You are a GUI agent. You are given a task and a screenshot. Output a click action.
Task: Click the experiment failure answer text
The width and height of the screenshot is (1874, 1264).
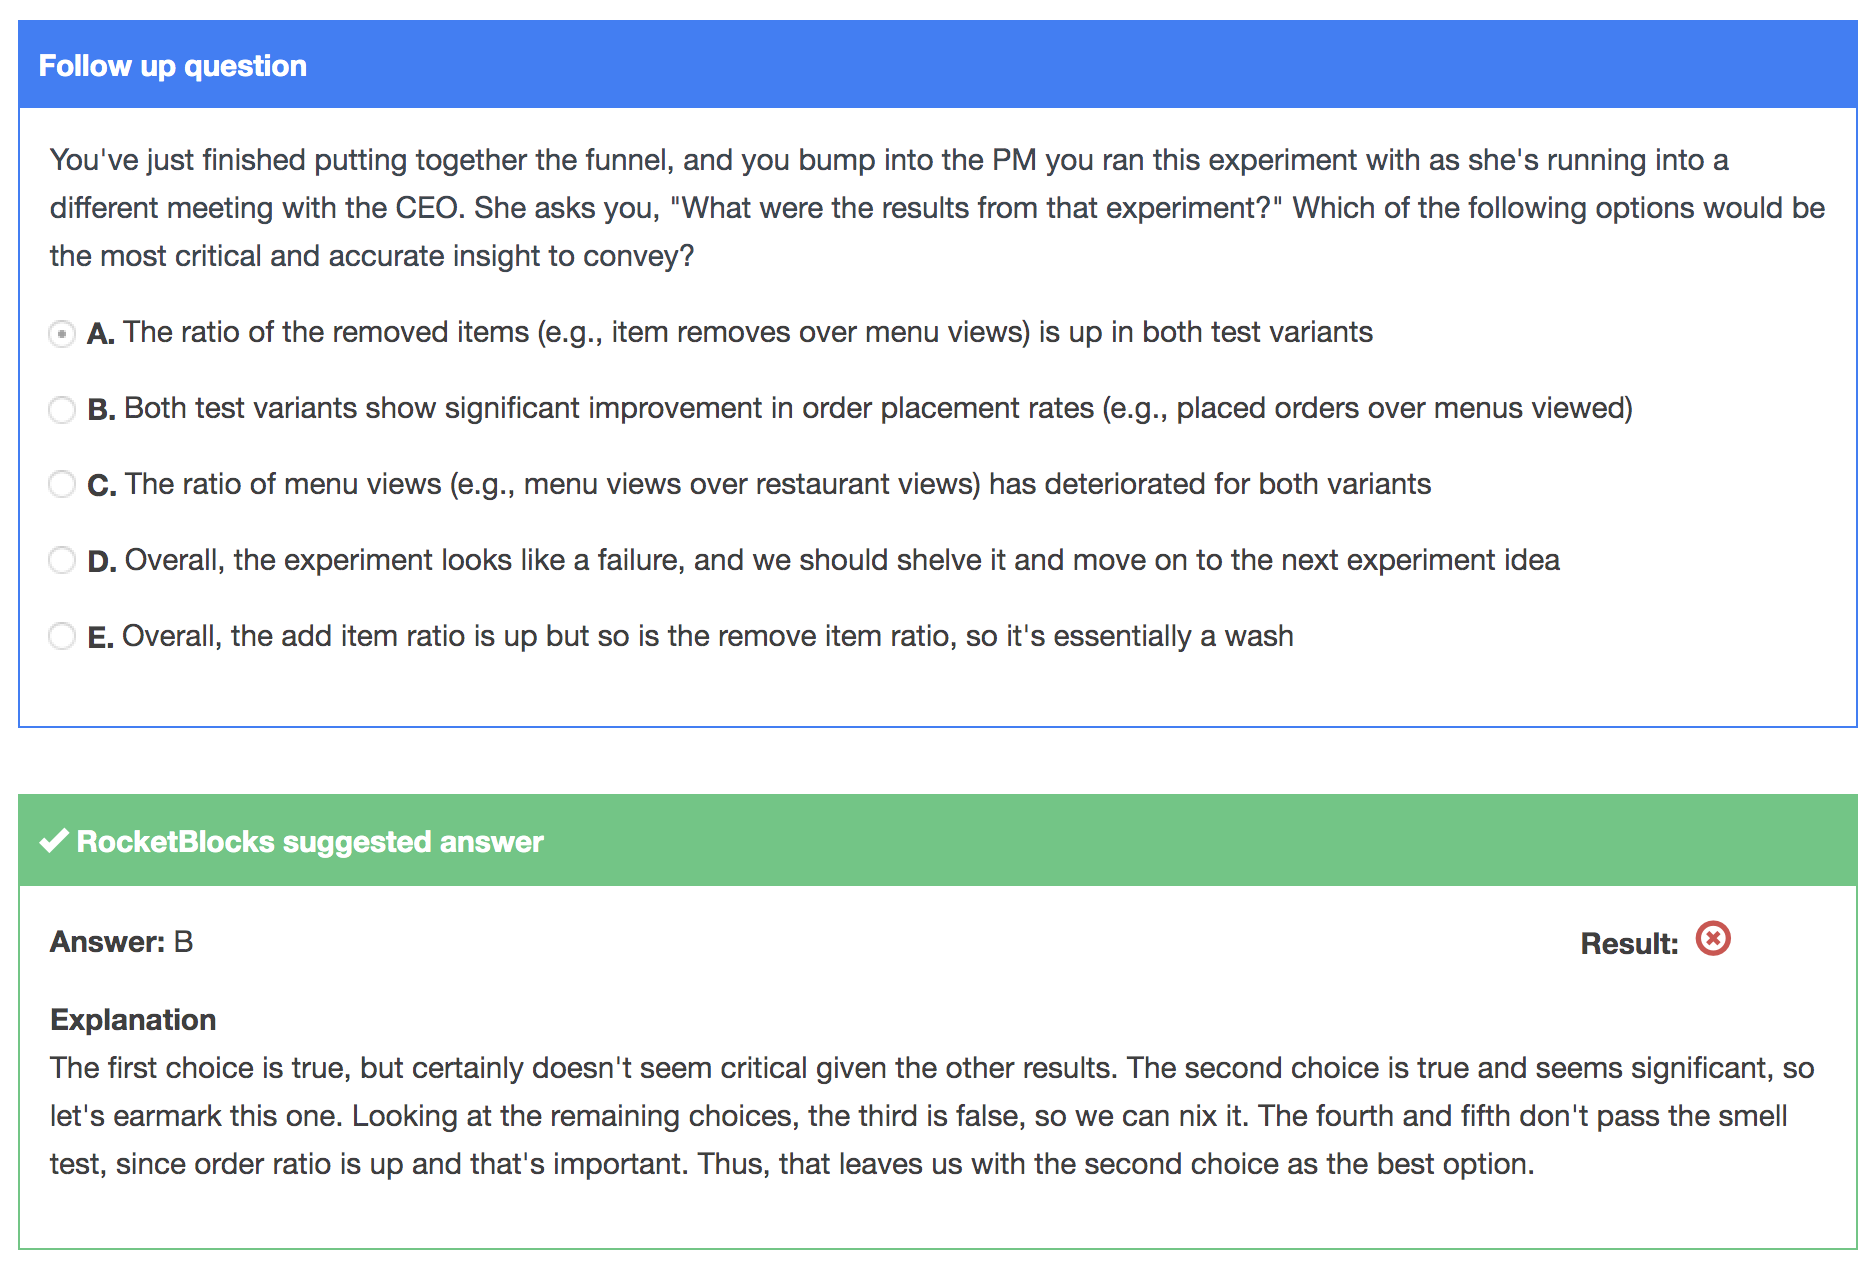(842, 560)
